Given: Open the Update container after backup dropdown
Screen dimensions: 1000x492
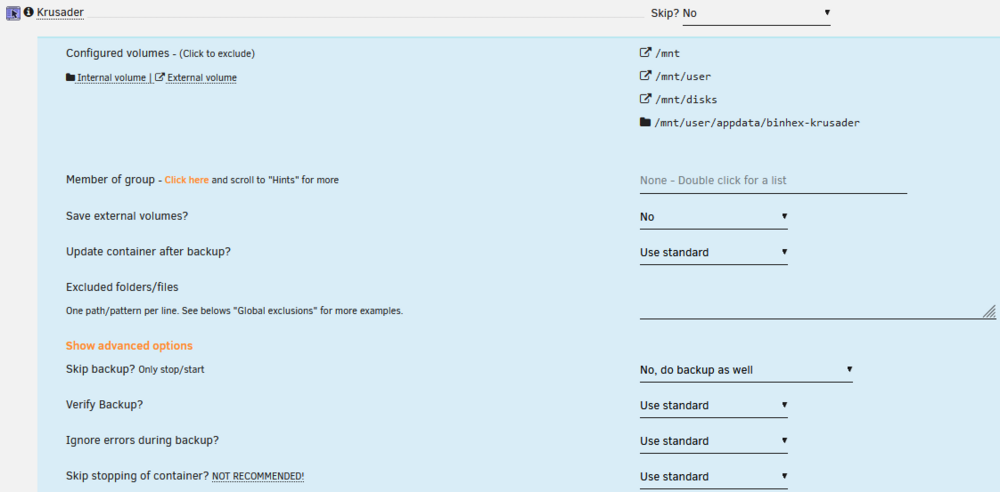Looking at the screenshot, I should point(714,253).
